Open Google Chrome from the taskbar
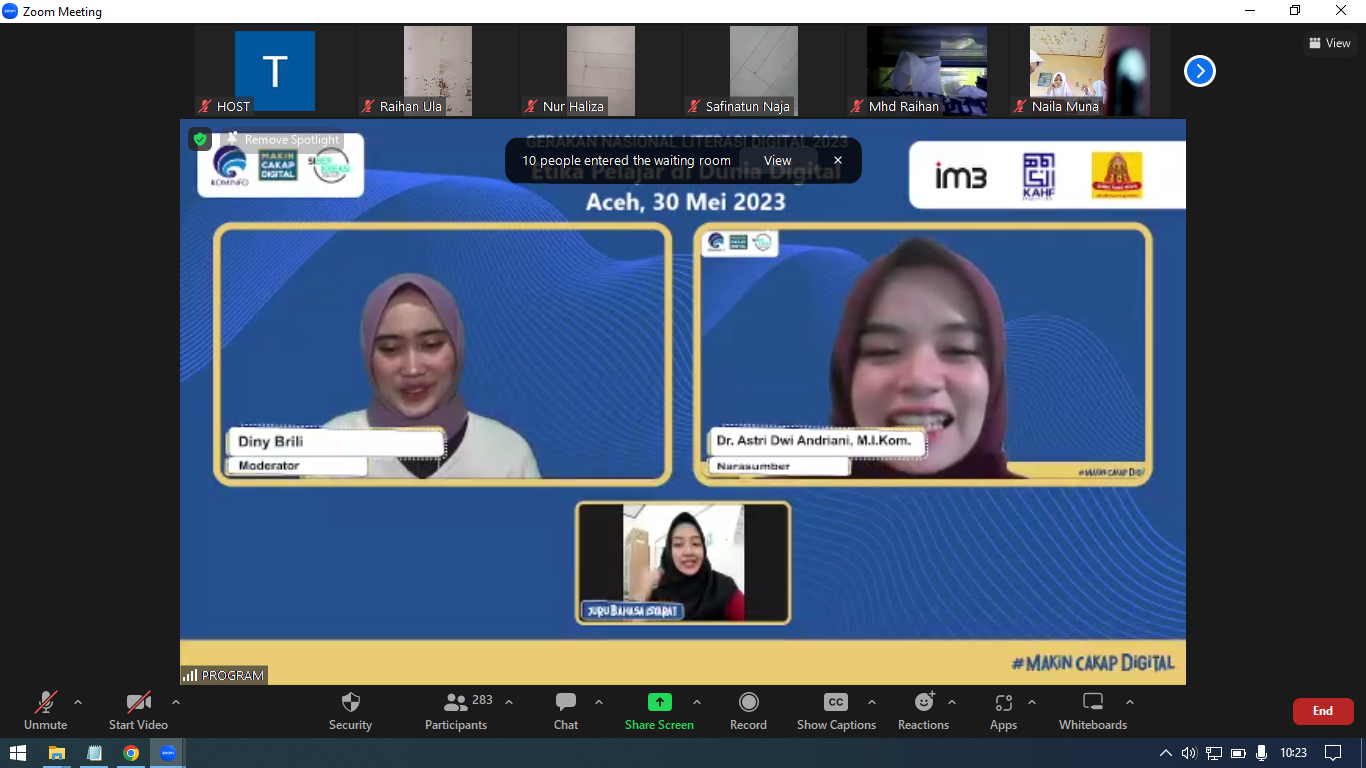The width and height of the screenshot is (1366, 768). (131, 753)
